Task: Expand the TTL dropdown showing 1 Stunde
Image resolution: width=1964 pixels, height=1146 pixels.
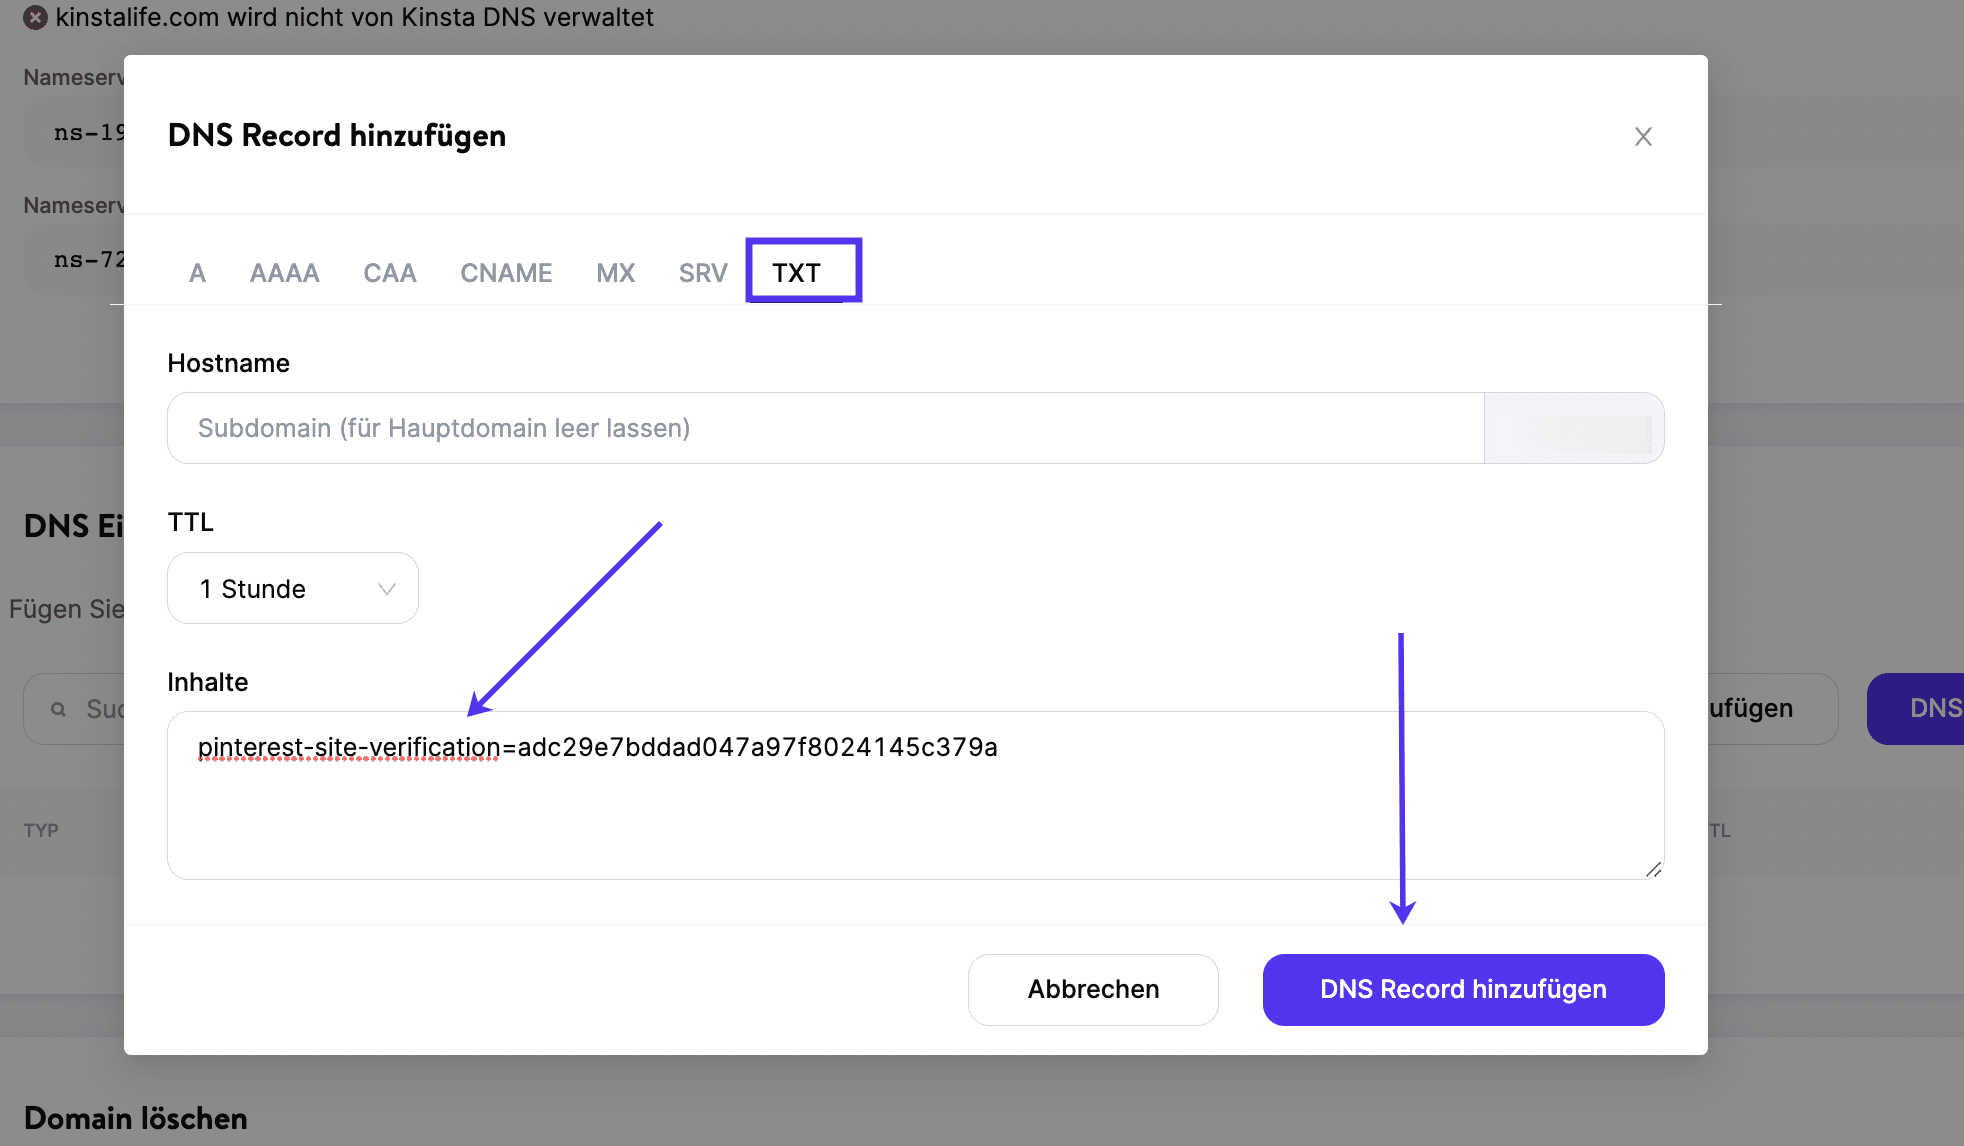Action: 292,589
